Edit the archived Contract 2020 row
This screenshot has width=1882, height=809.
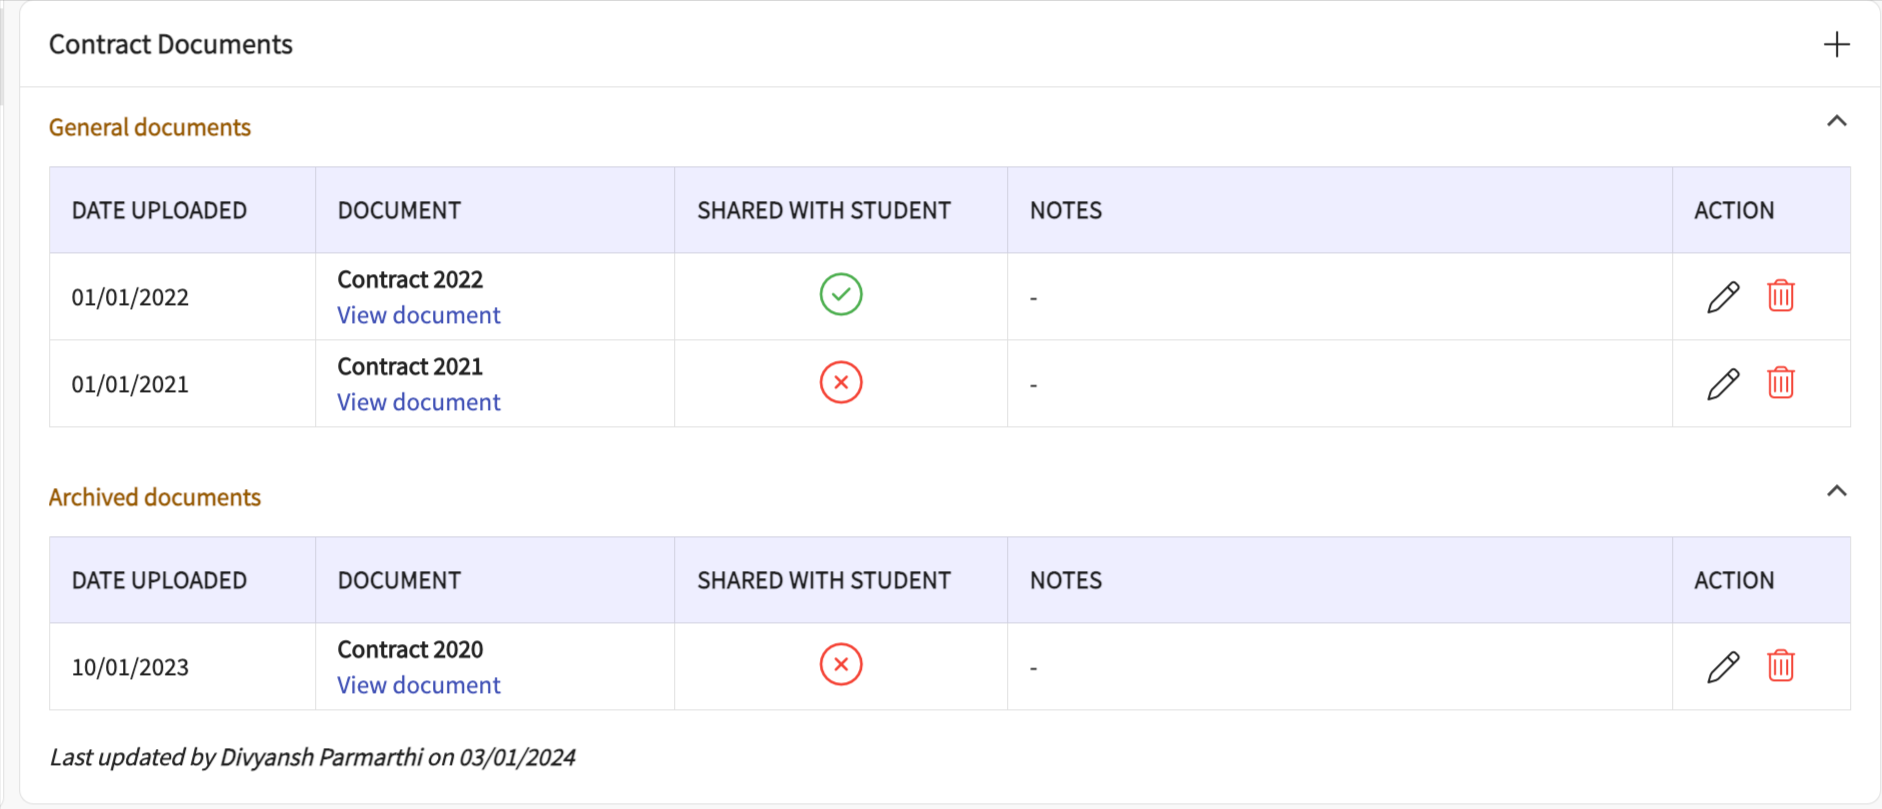point(1723,667)
